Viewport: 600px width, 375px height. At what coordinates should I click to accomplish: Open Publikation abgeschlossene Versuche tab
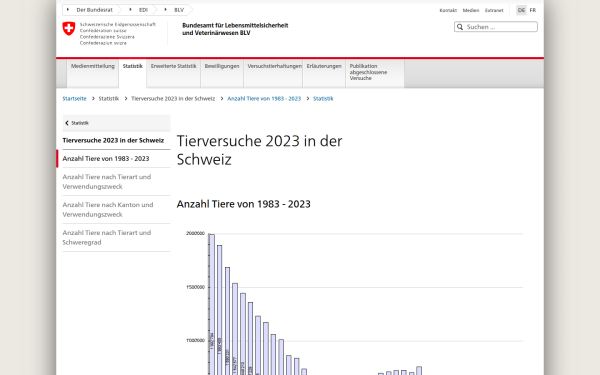(x=375, y=73)
